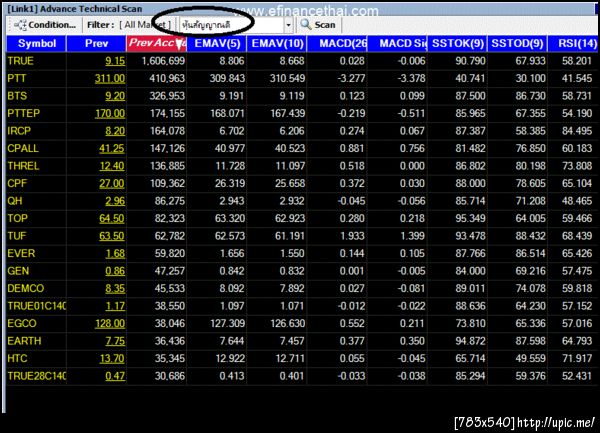Click MACD signal value 1.399
The width and height of the screenshot is (600, 433).
(412, 236)
